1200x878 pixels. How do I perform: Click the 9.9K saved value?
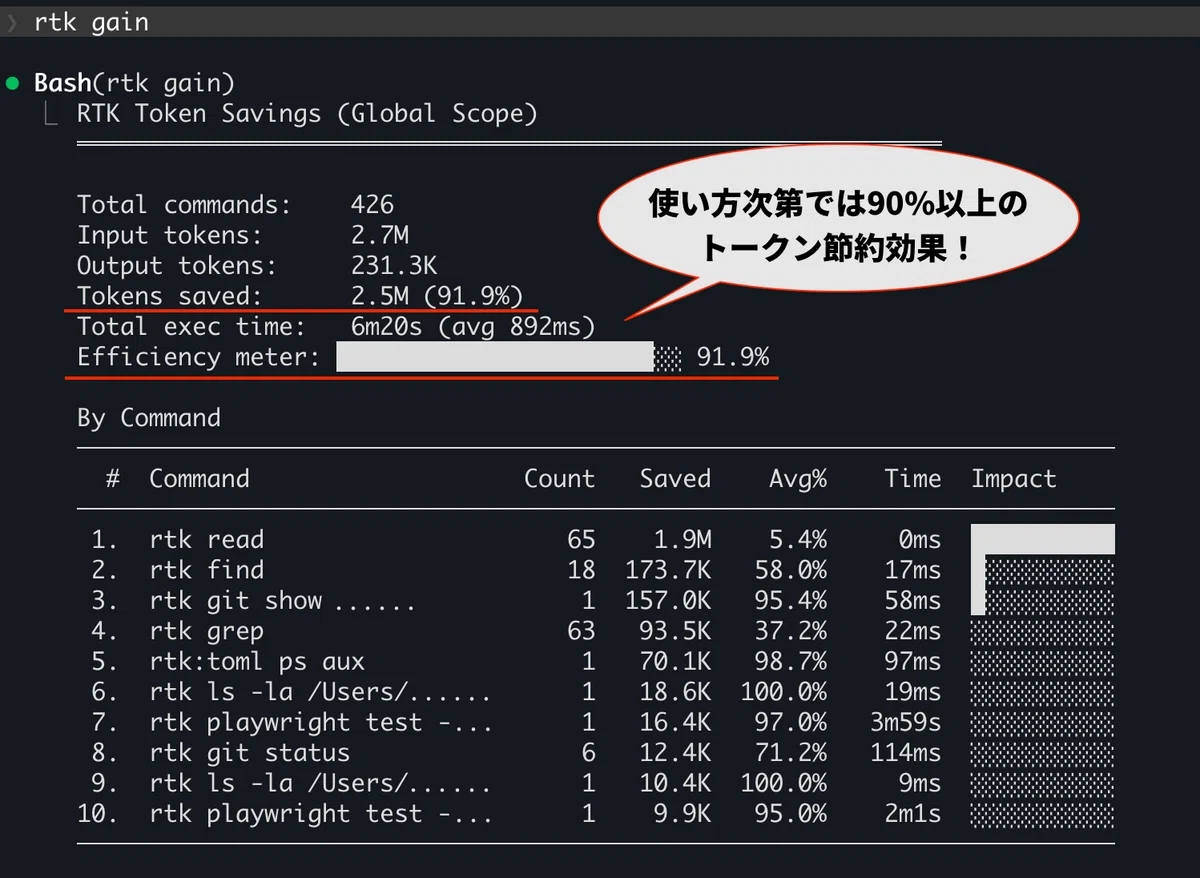[683, 814]
